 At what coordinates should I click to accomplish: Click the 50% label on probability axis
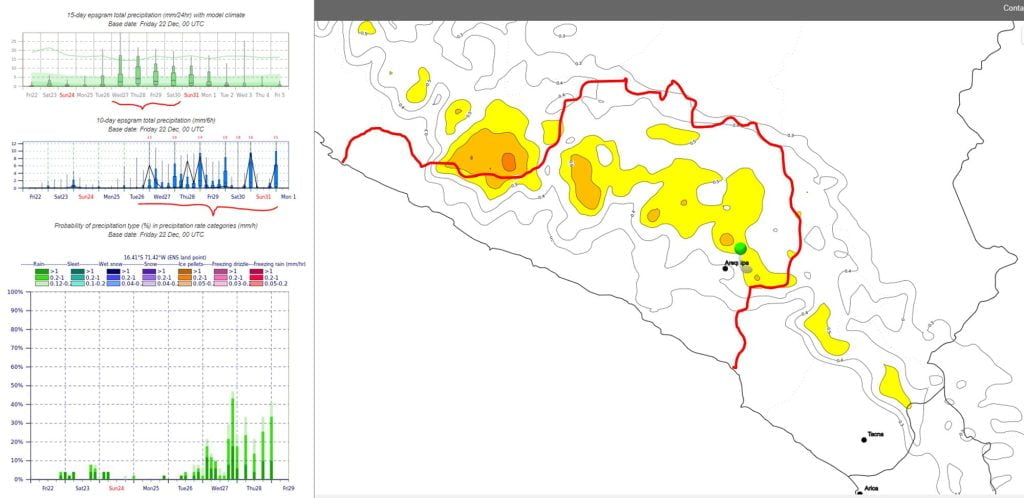(16, 385)
